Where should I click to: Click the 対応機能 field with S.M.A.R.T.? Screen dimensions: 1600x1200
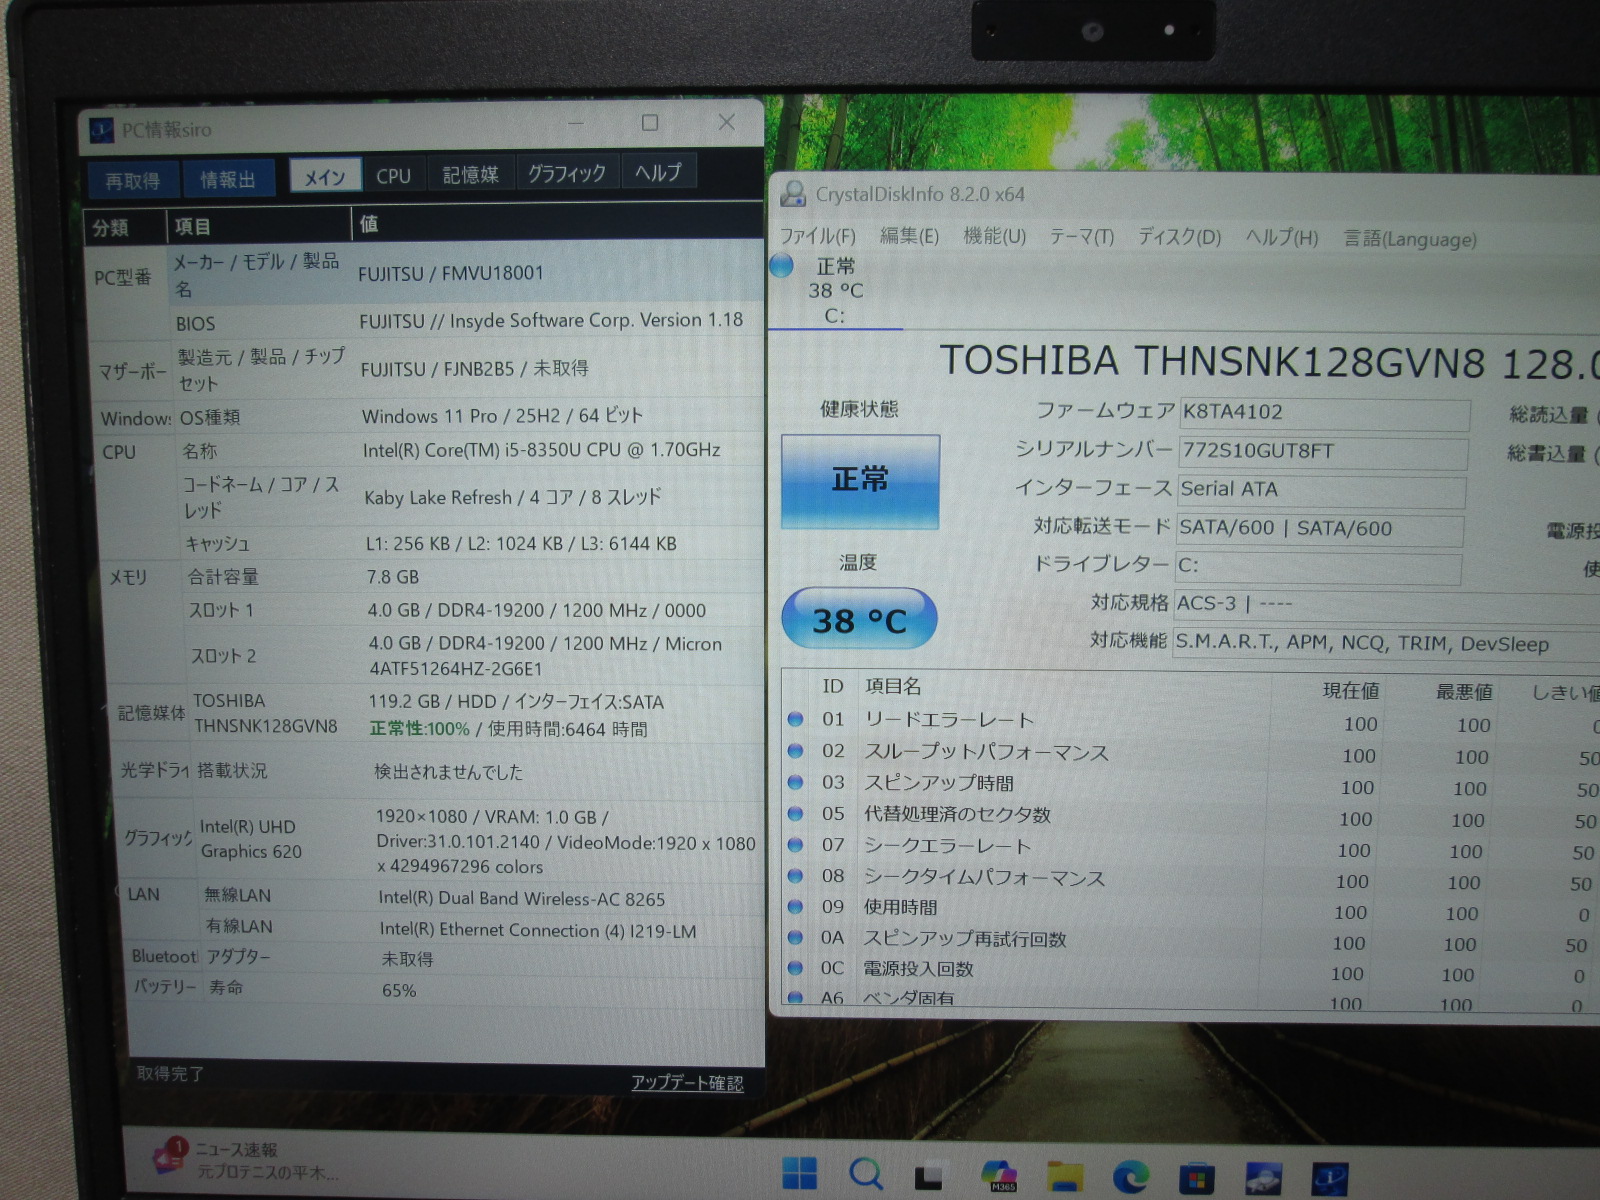(1385, 644)
